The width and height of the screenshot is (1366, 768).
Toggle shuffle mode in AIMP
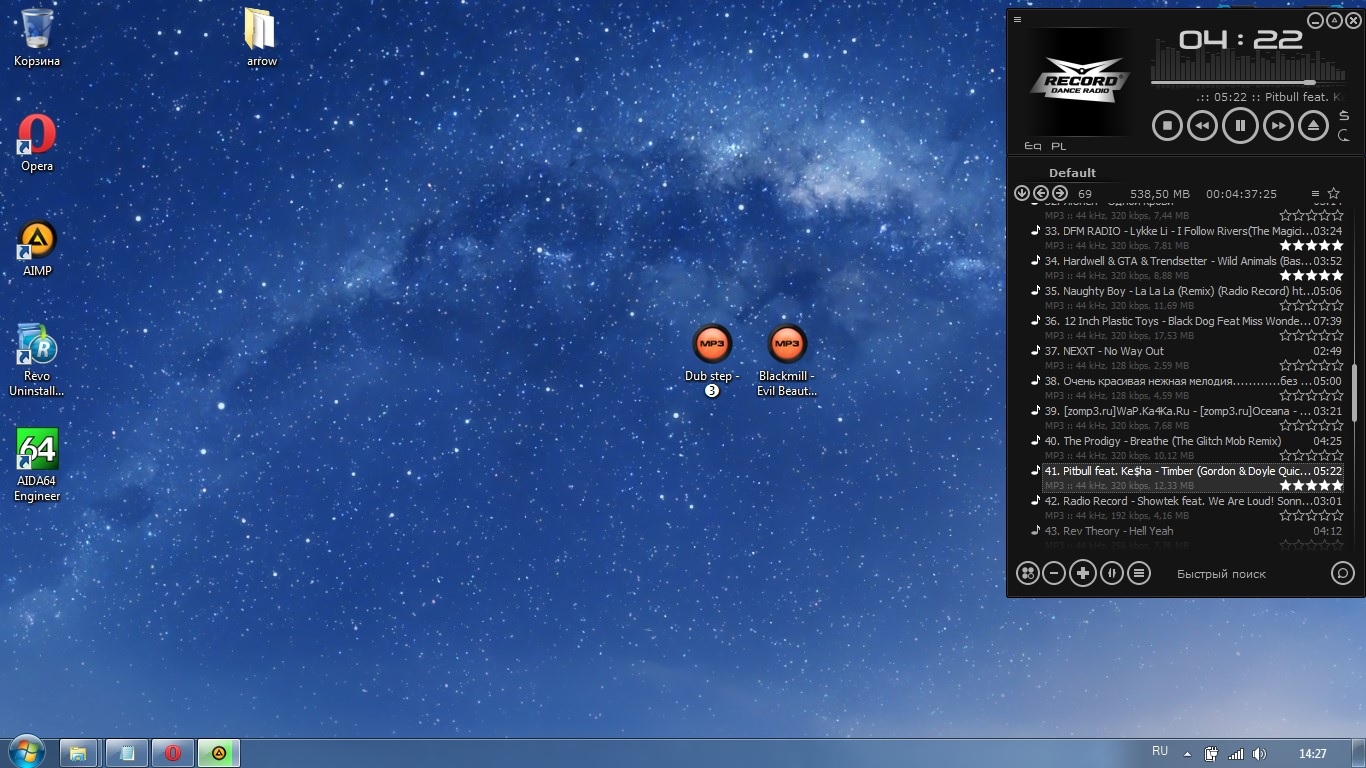coord(1344,117)
